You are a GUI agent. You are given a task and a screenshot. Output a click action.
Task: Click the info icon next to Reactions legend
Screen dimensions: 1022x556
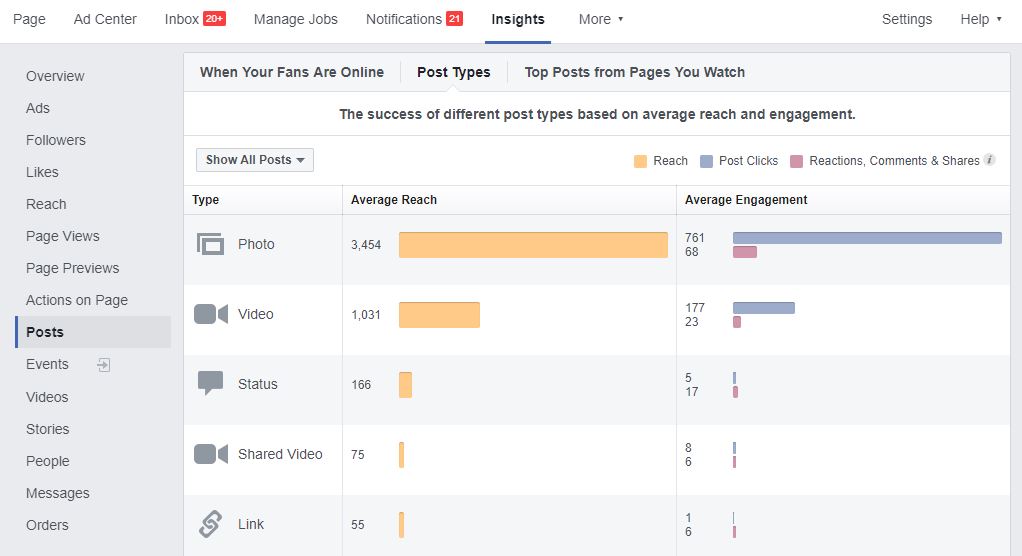click(x=989, y=160)
